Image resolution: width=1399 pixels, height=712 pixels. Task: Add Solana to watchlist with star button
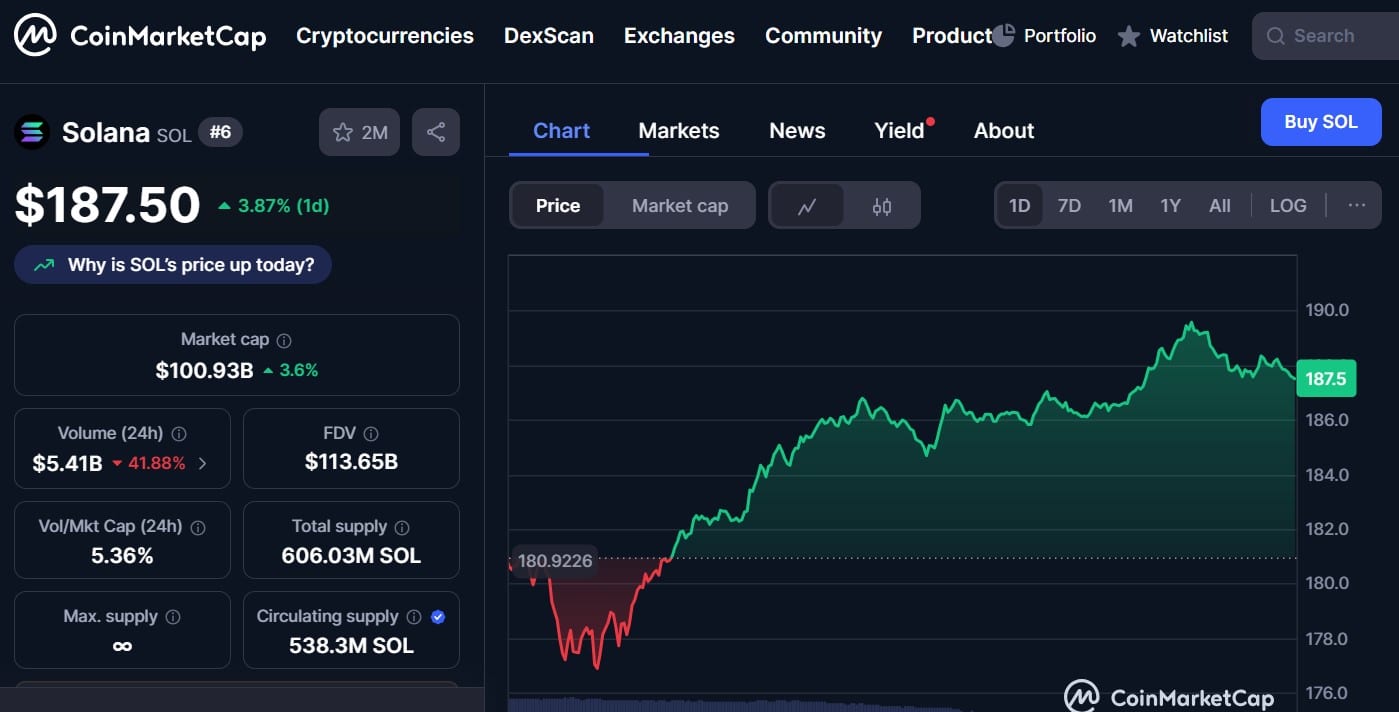[x=359, y=132]
